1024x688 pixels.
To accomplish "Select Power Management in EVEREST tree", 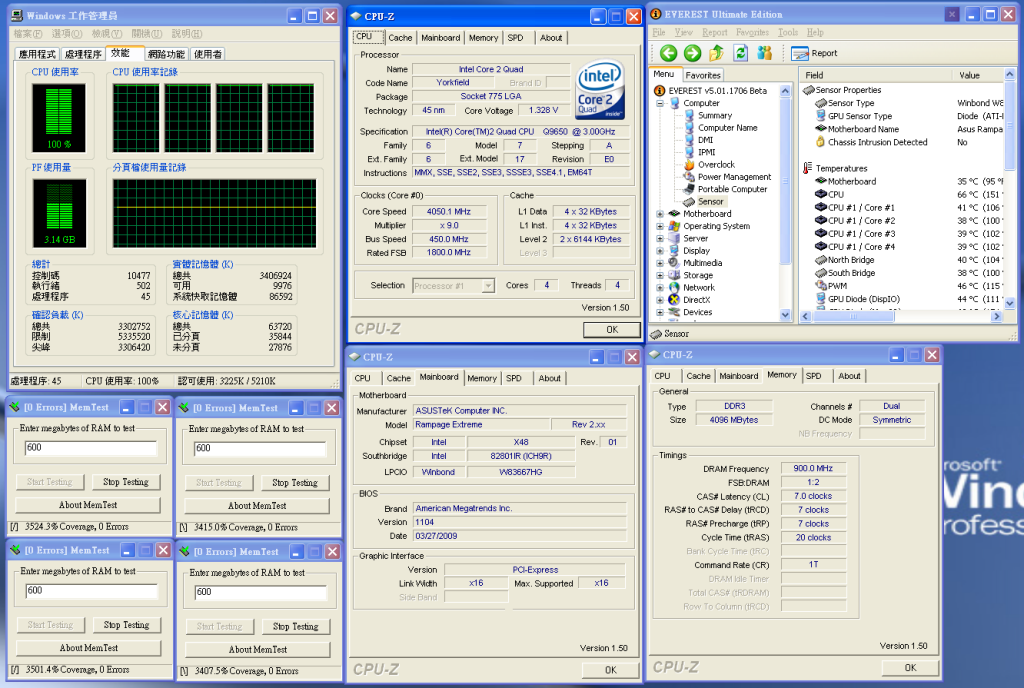I will (x=734, y=177).
